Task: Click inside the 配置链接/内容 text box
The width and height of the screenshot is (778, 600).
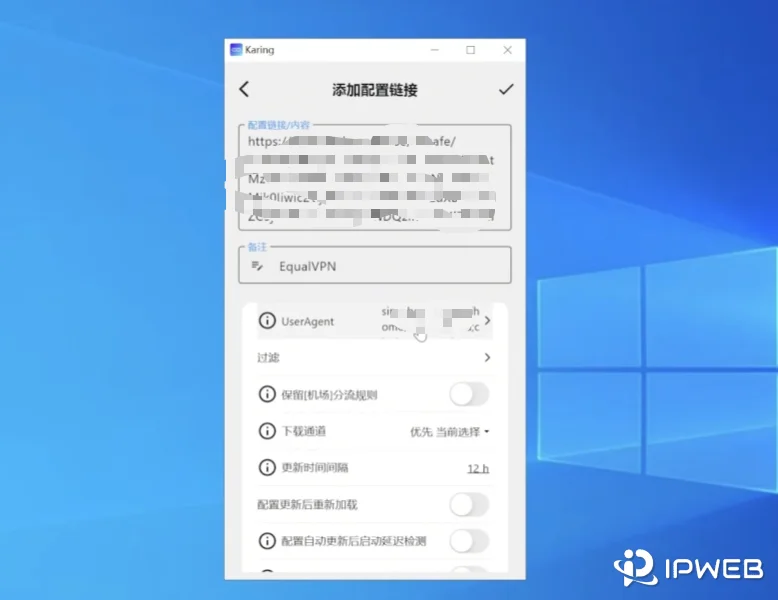Action: (374, 177)
